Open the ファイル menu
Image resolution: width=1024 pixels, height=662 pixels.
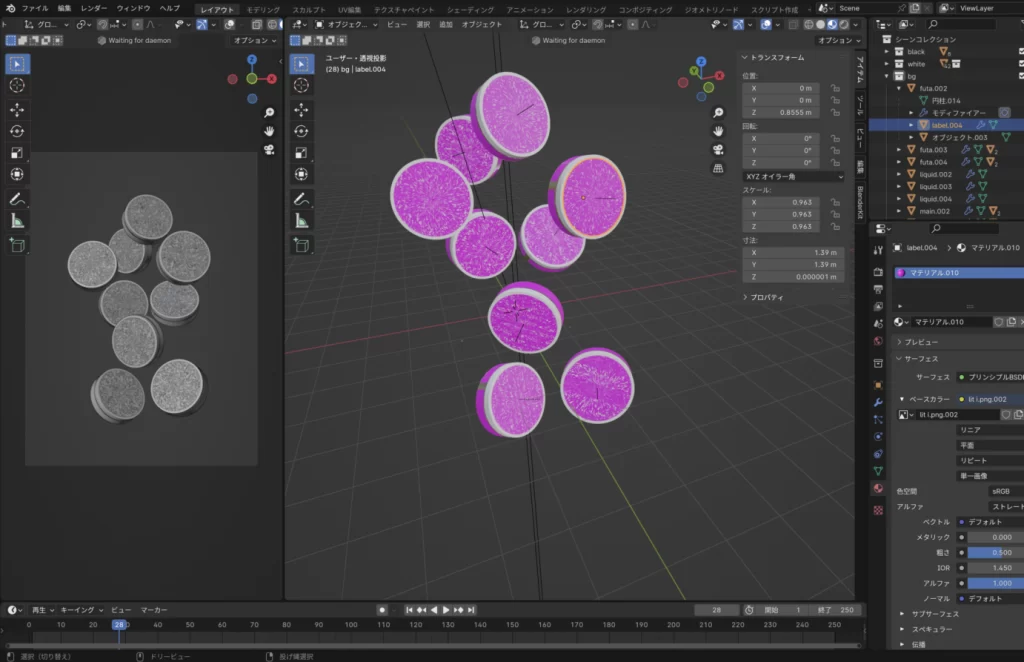coord(35,8)
